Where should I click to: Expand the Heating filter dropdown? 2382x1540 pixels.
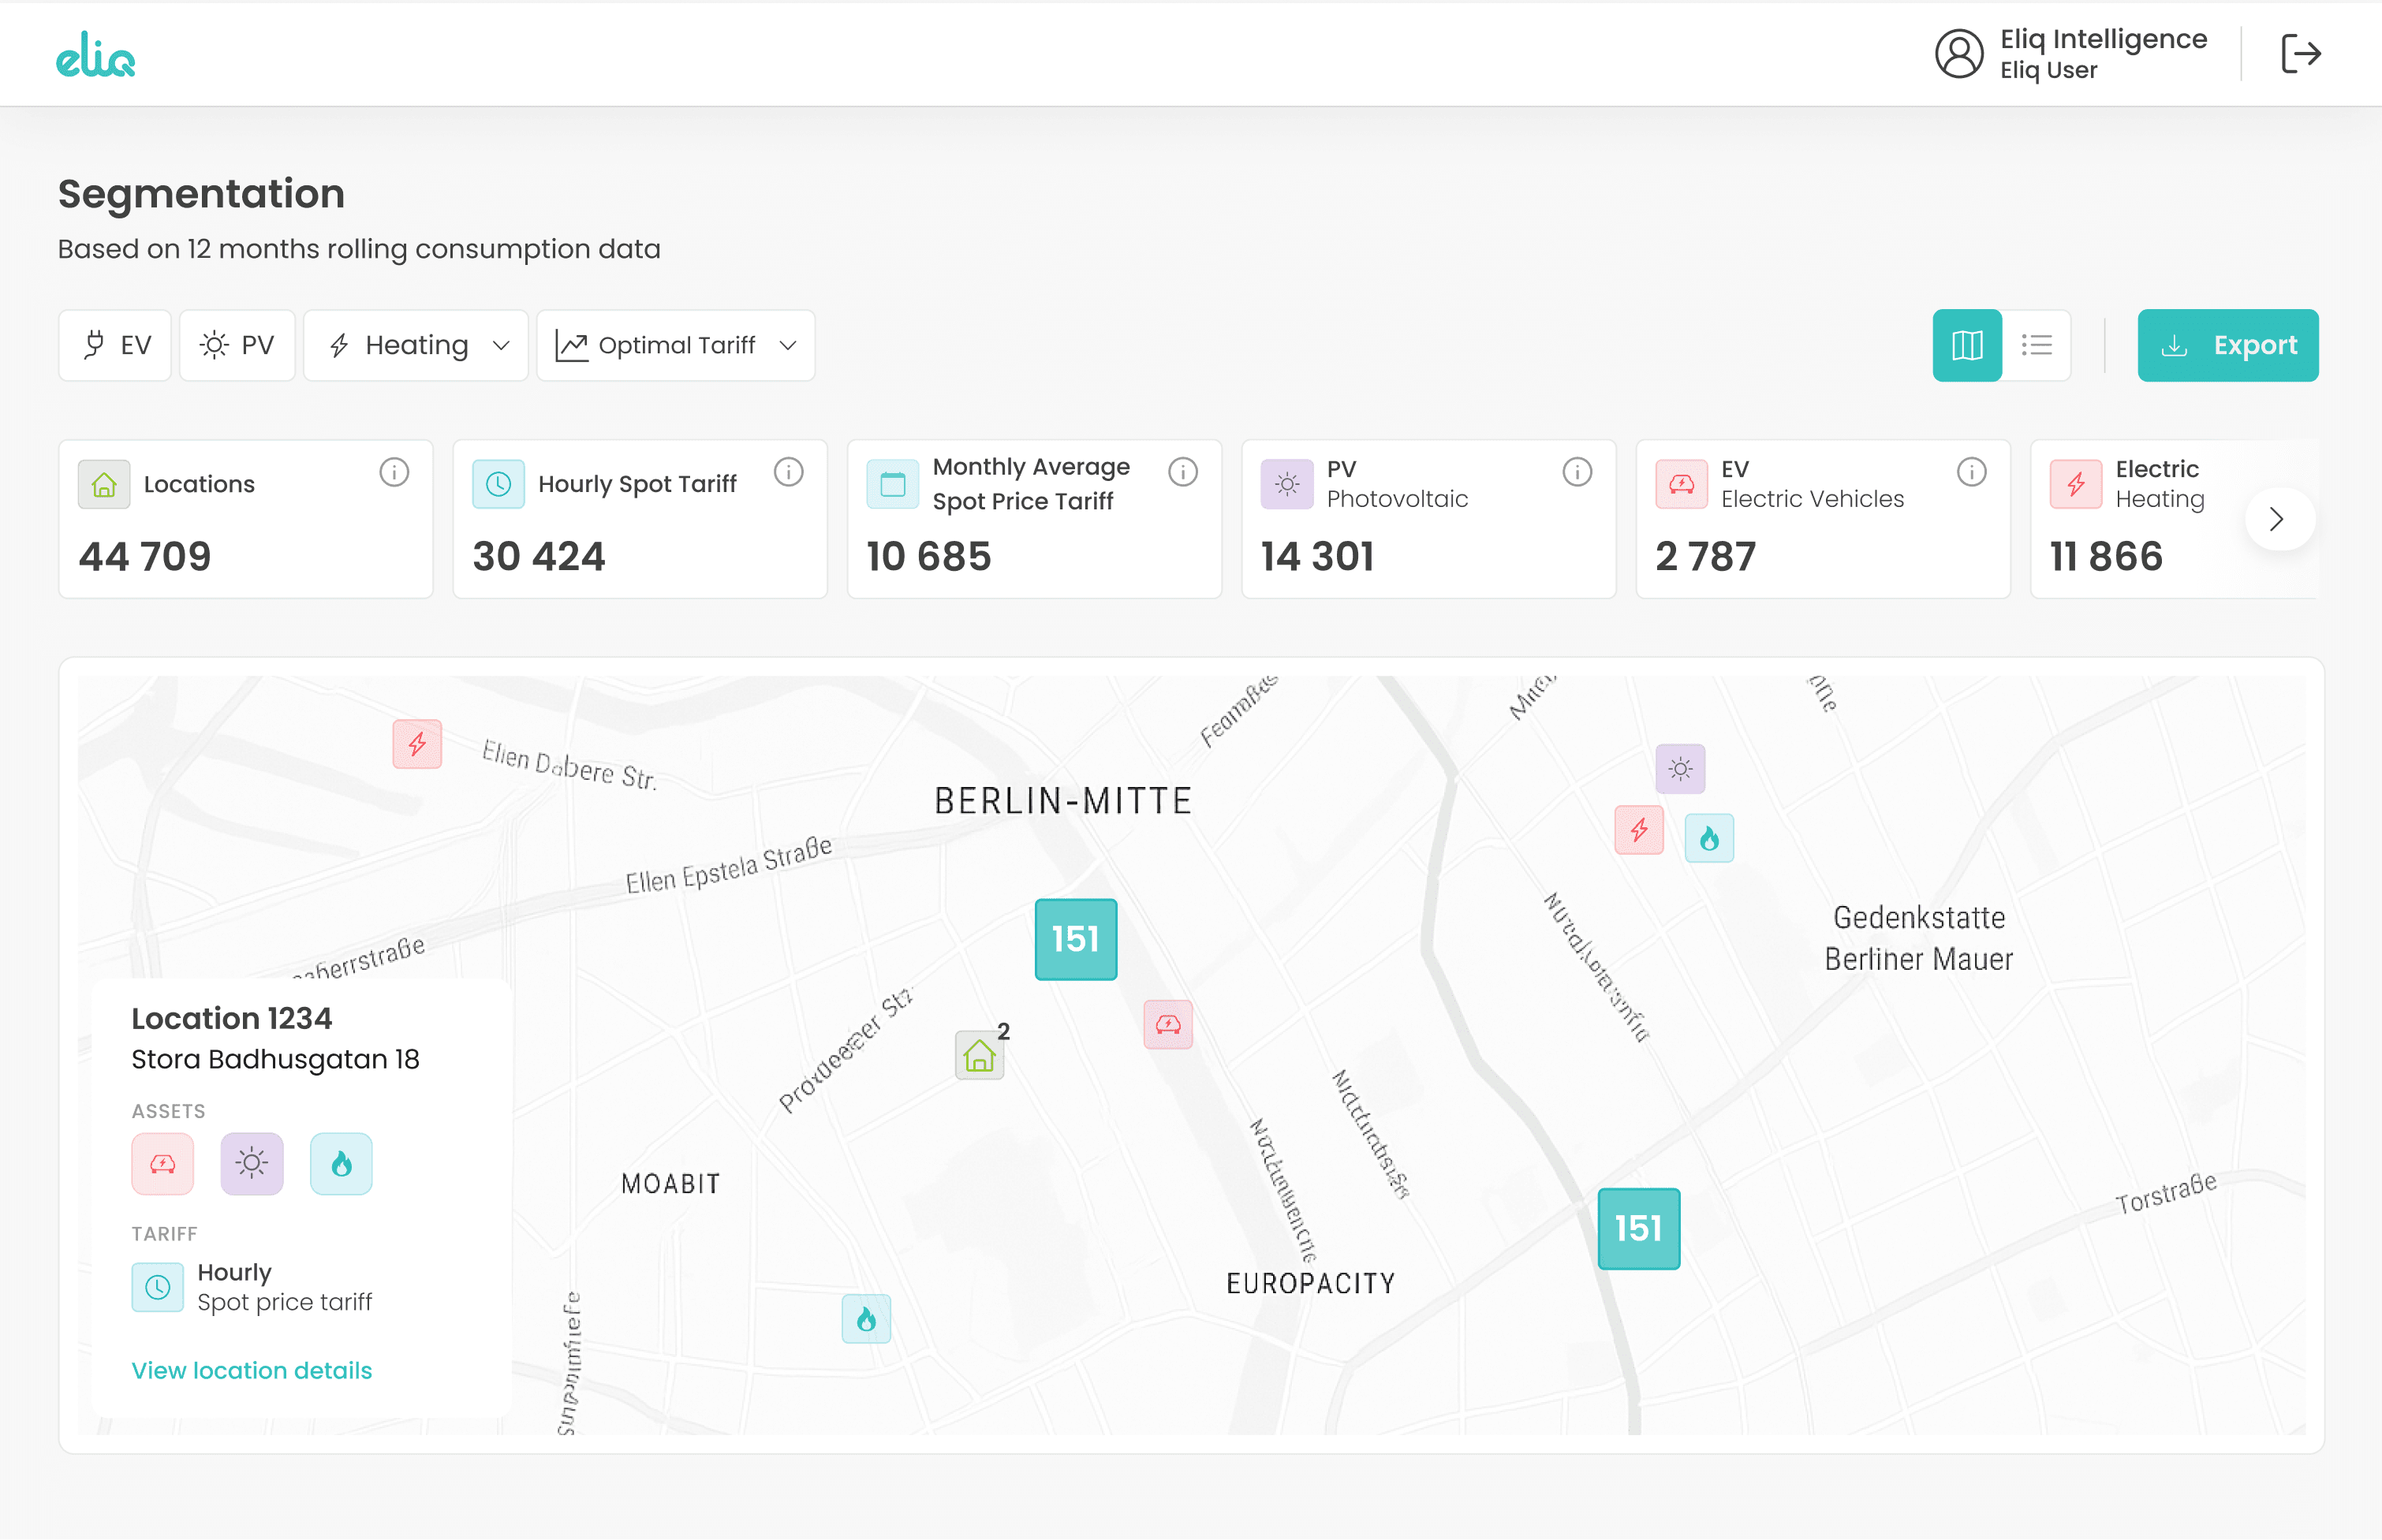416,345
